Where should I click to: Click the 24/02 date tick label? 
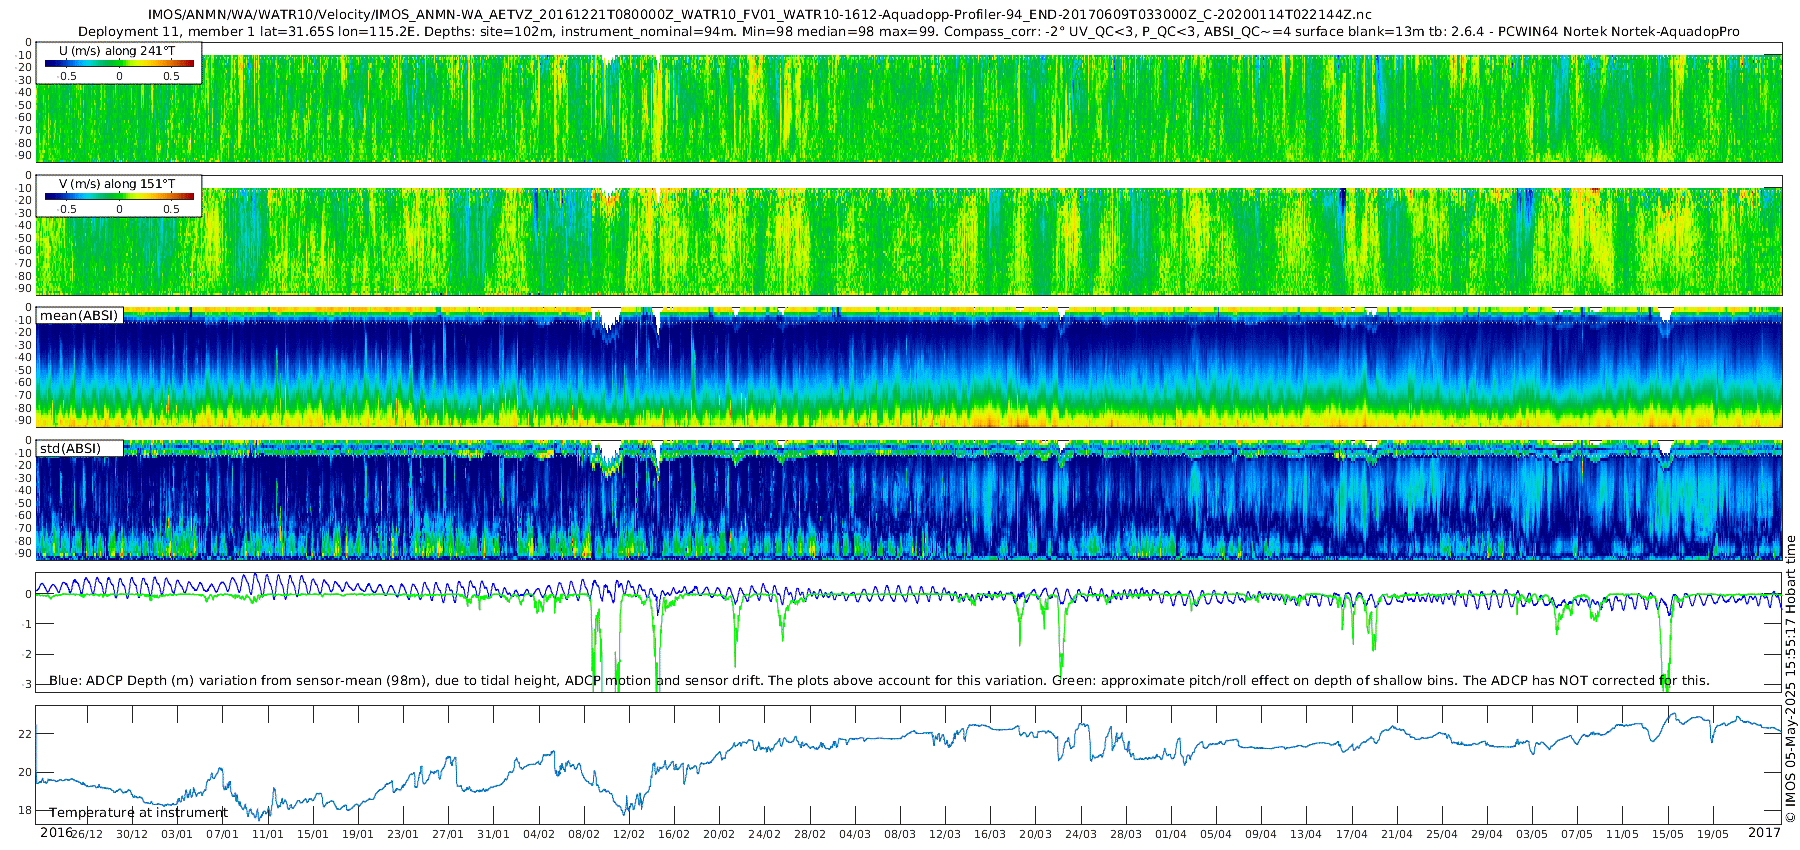(764, 834)
